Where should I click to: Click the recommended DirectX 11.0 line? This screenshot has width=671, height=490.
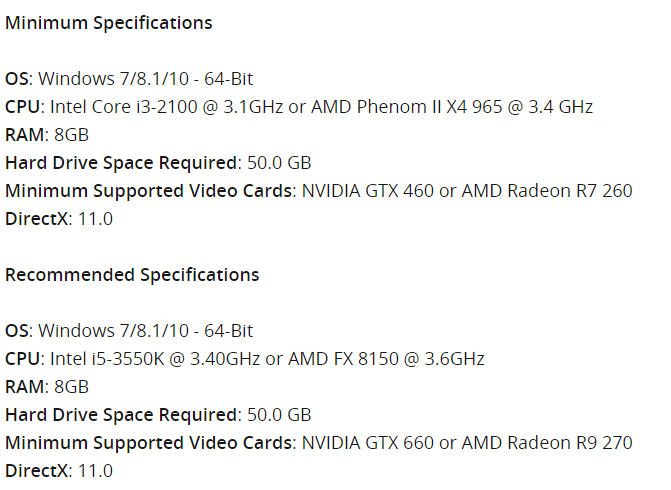click(x=59, y=471)
